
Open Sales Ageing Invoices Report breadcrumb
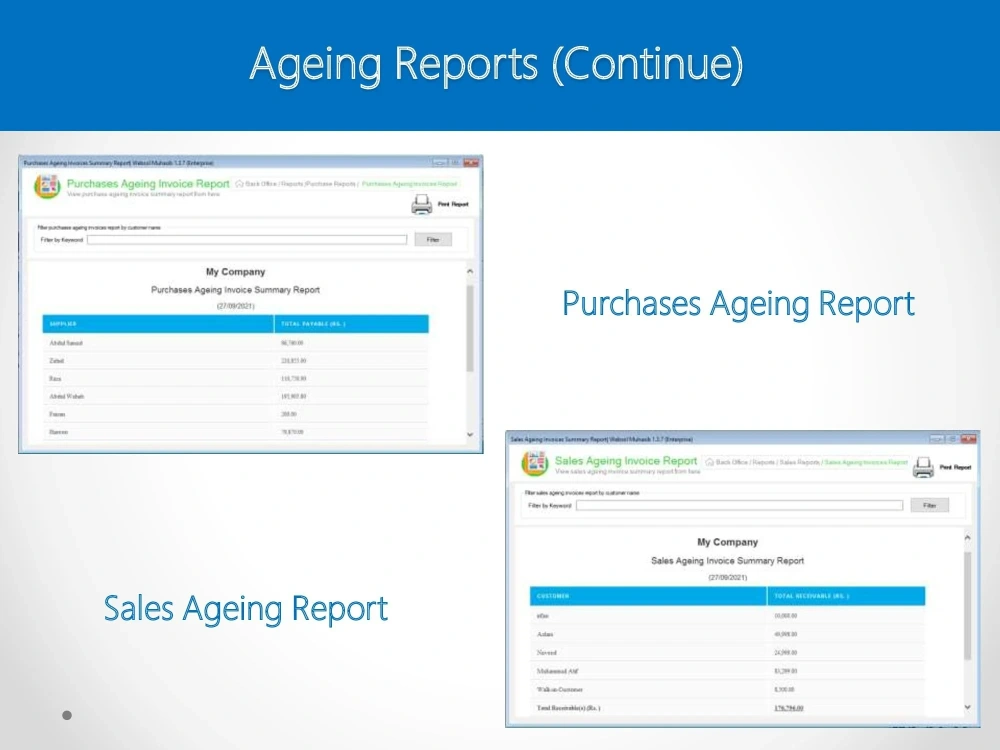pyautogui.click(x=866, y=462)
